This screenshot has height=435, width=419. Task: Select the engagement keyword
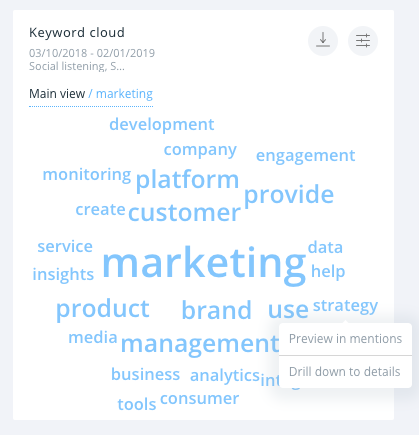click(305, 156)
